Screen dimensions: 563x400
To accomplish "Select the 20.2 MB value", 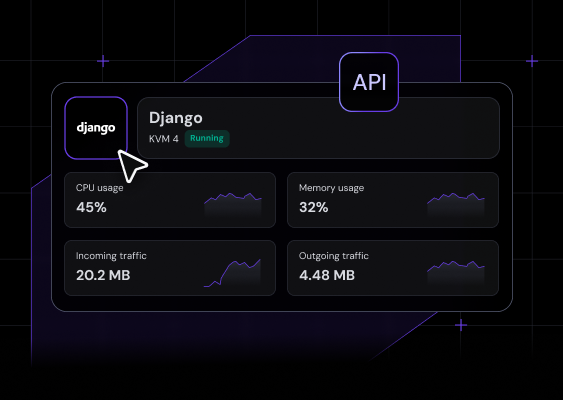I will (x=103, y=275).
